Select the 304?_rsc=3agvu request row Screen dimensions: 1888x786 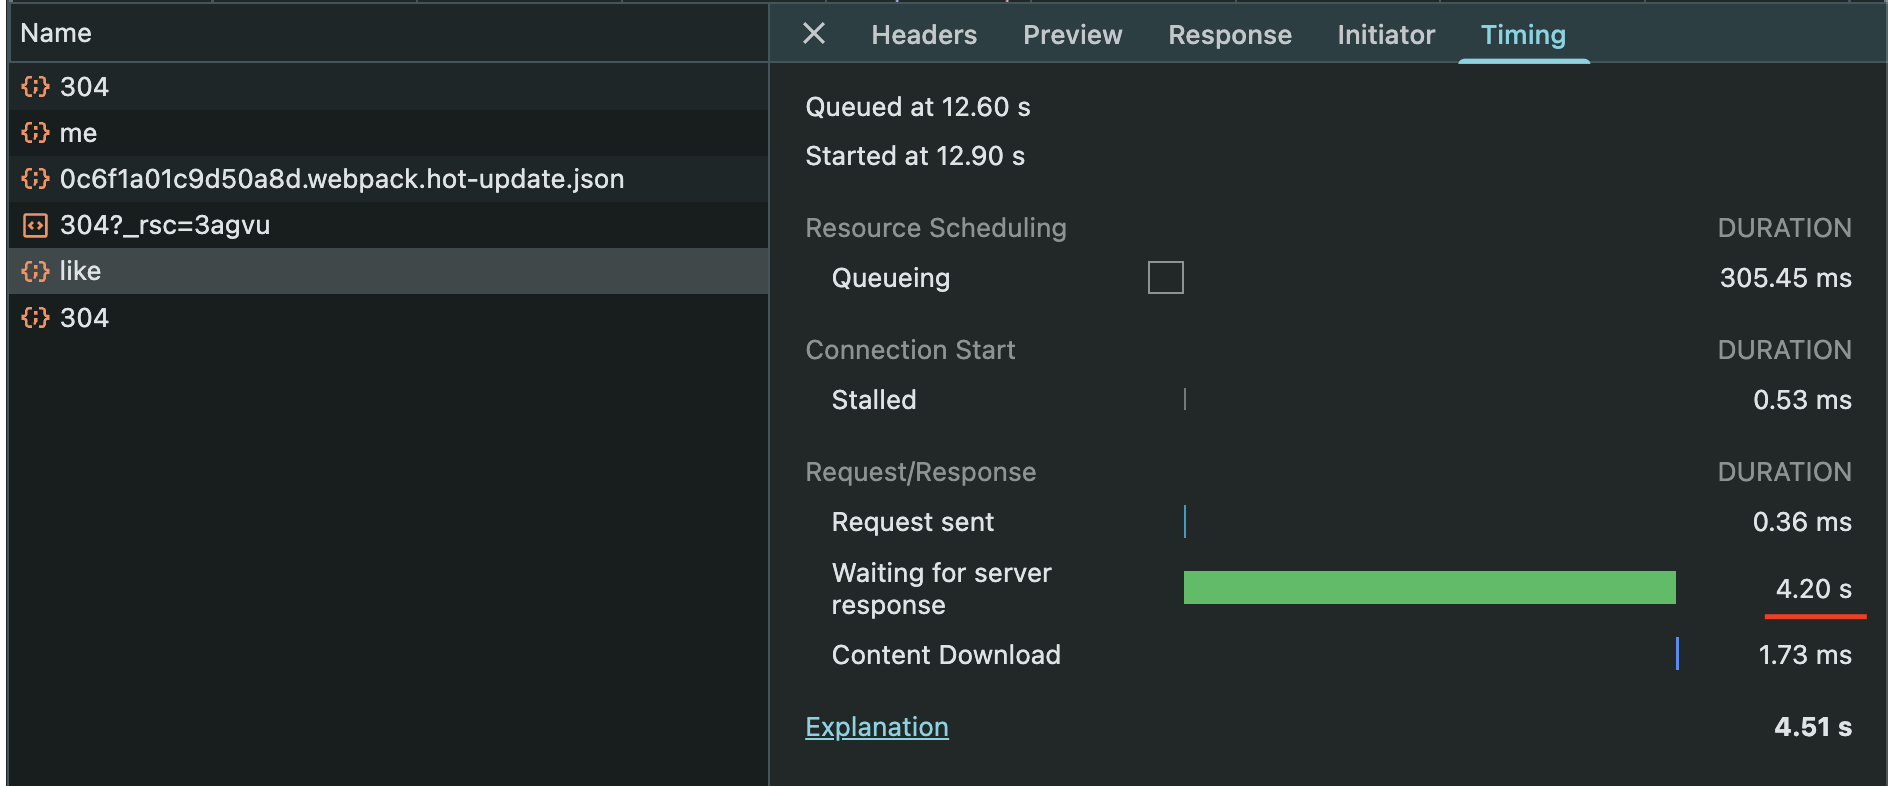[x=165, y=225]
